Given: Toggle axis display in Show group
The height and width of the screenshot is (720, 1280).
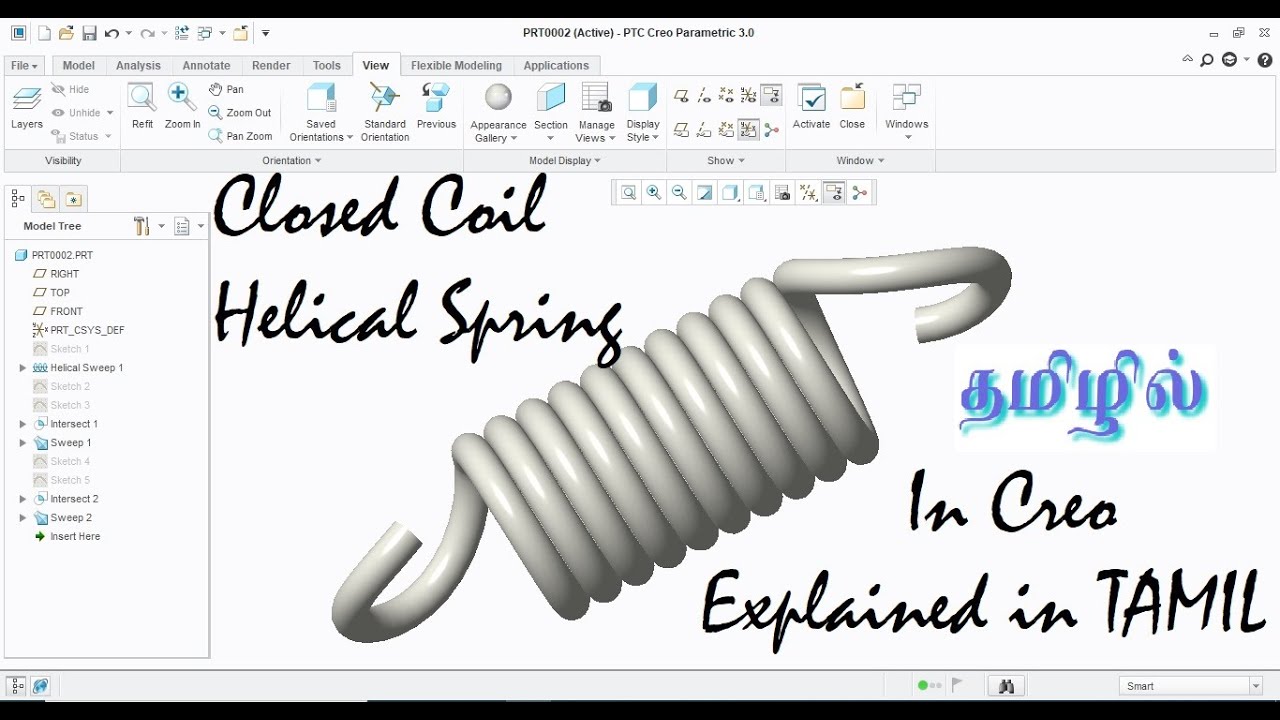Looking at the screenshot, I should 704,96.
